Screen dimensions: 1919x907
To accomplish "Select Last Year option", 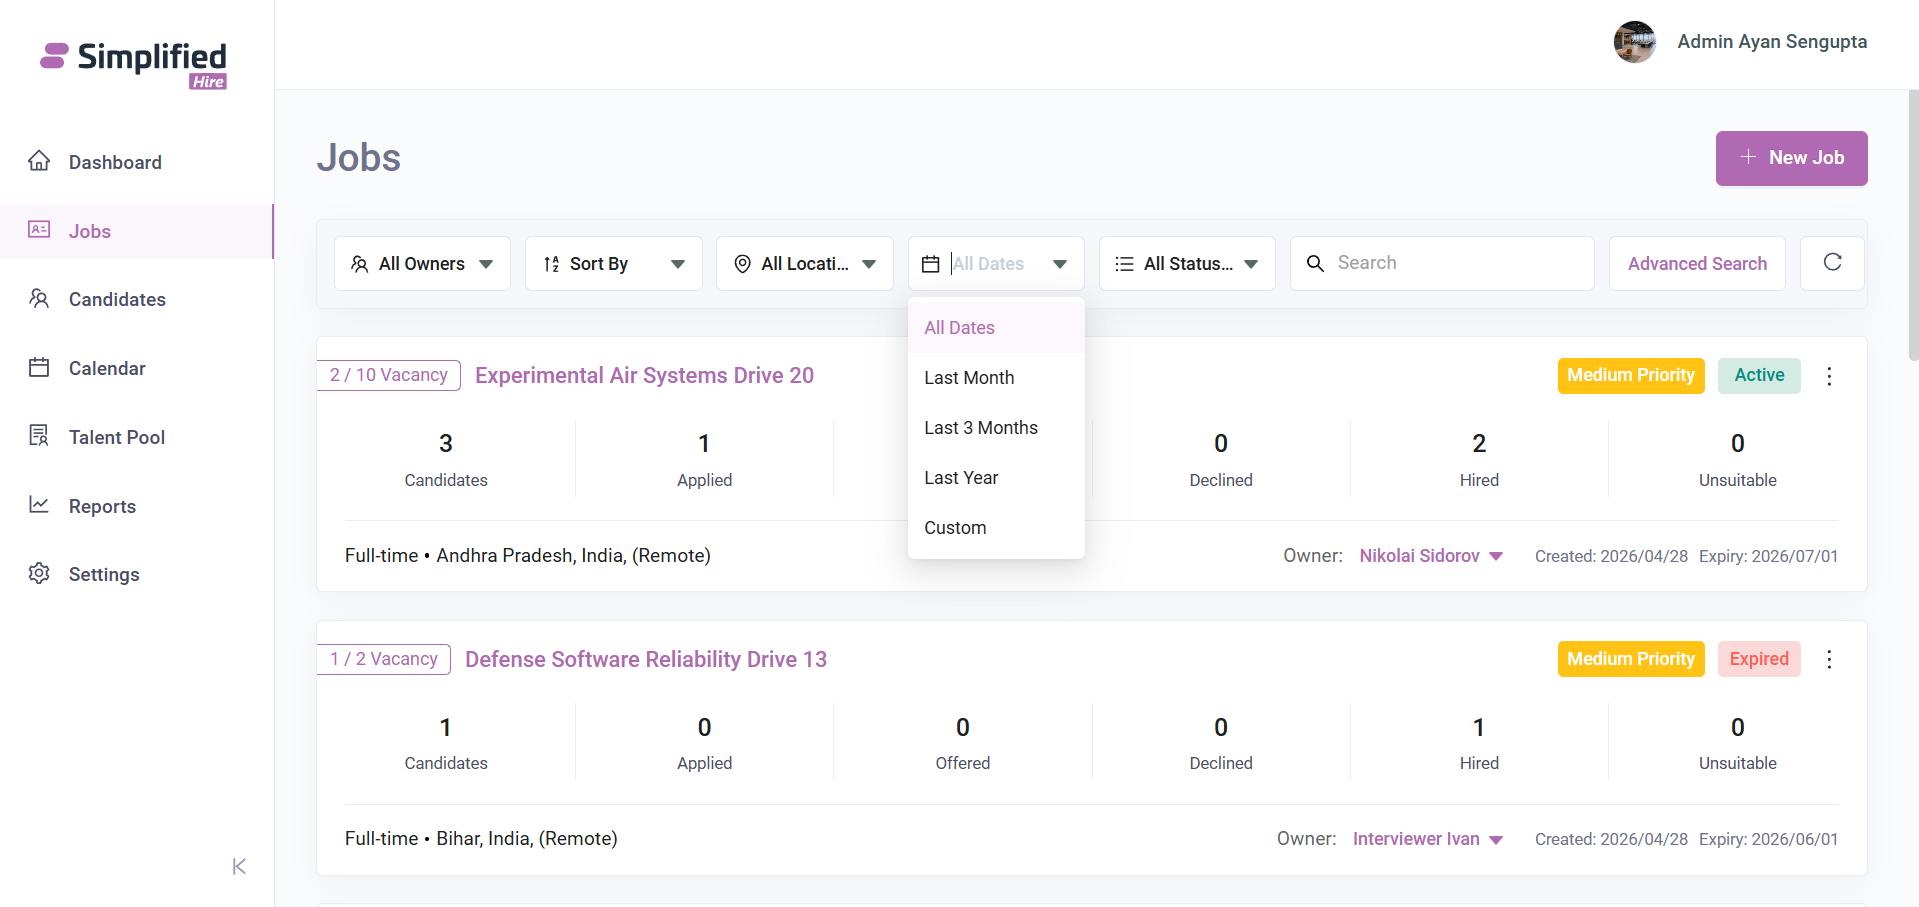I will tap(996, 478).
